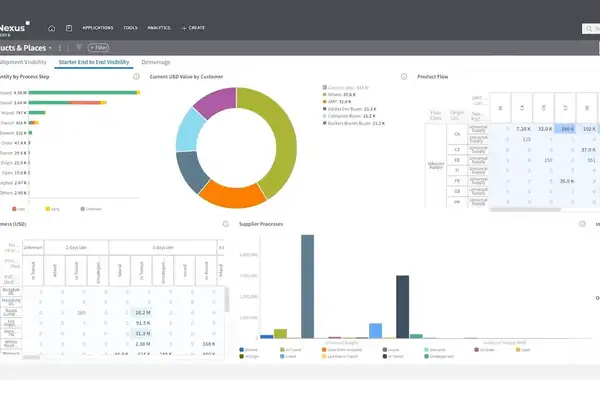Image resolution: width=600 pixels, height=400 pixels.
Task: Click the clipboard icon next to home
Action: click(69, 28)
